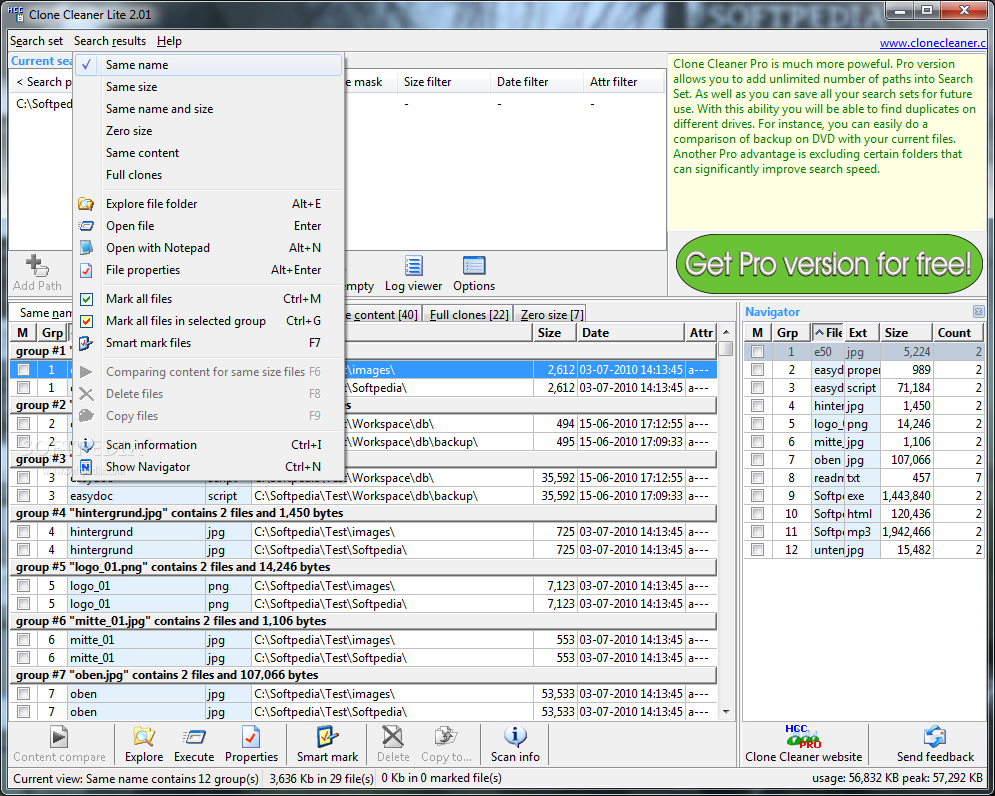Sort results by the Date column header
The image size is (995, 796).
(x=631, y=333)
